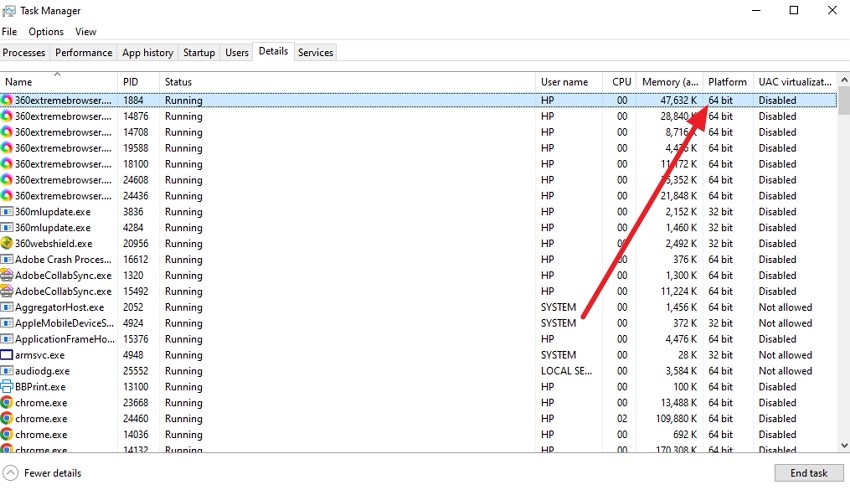Viewport: 850px width, 490px height.
Task: Click the vertical scrollbar thumb
Action: [844, 100]
